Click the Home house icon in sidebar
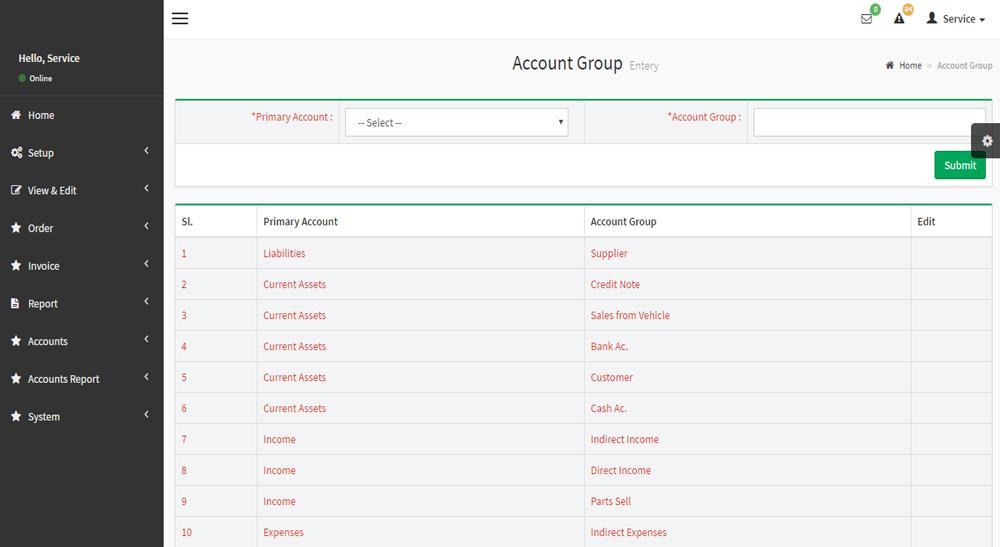 point(16,115)
